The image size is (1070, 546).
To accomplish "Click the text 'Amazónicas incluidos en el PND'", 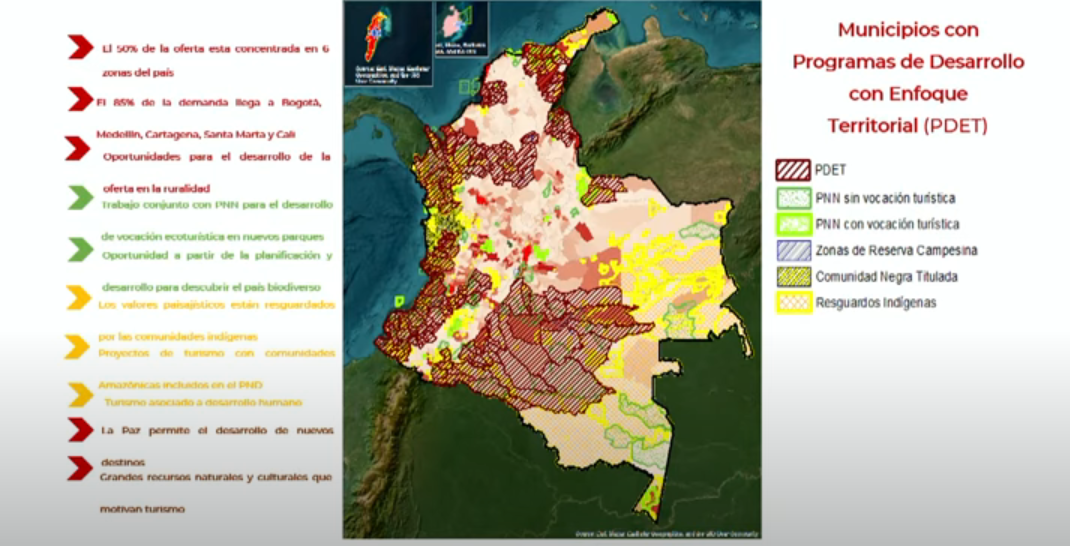I will click(180, 385).
